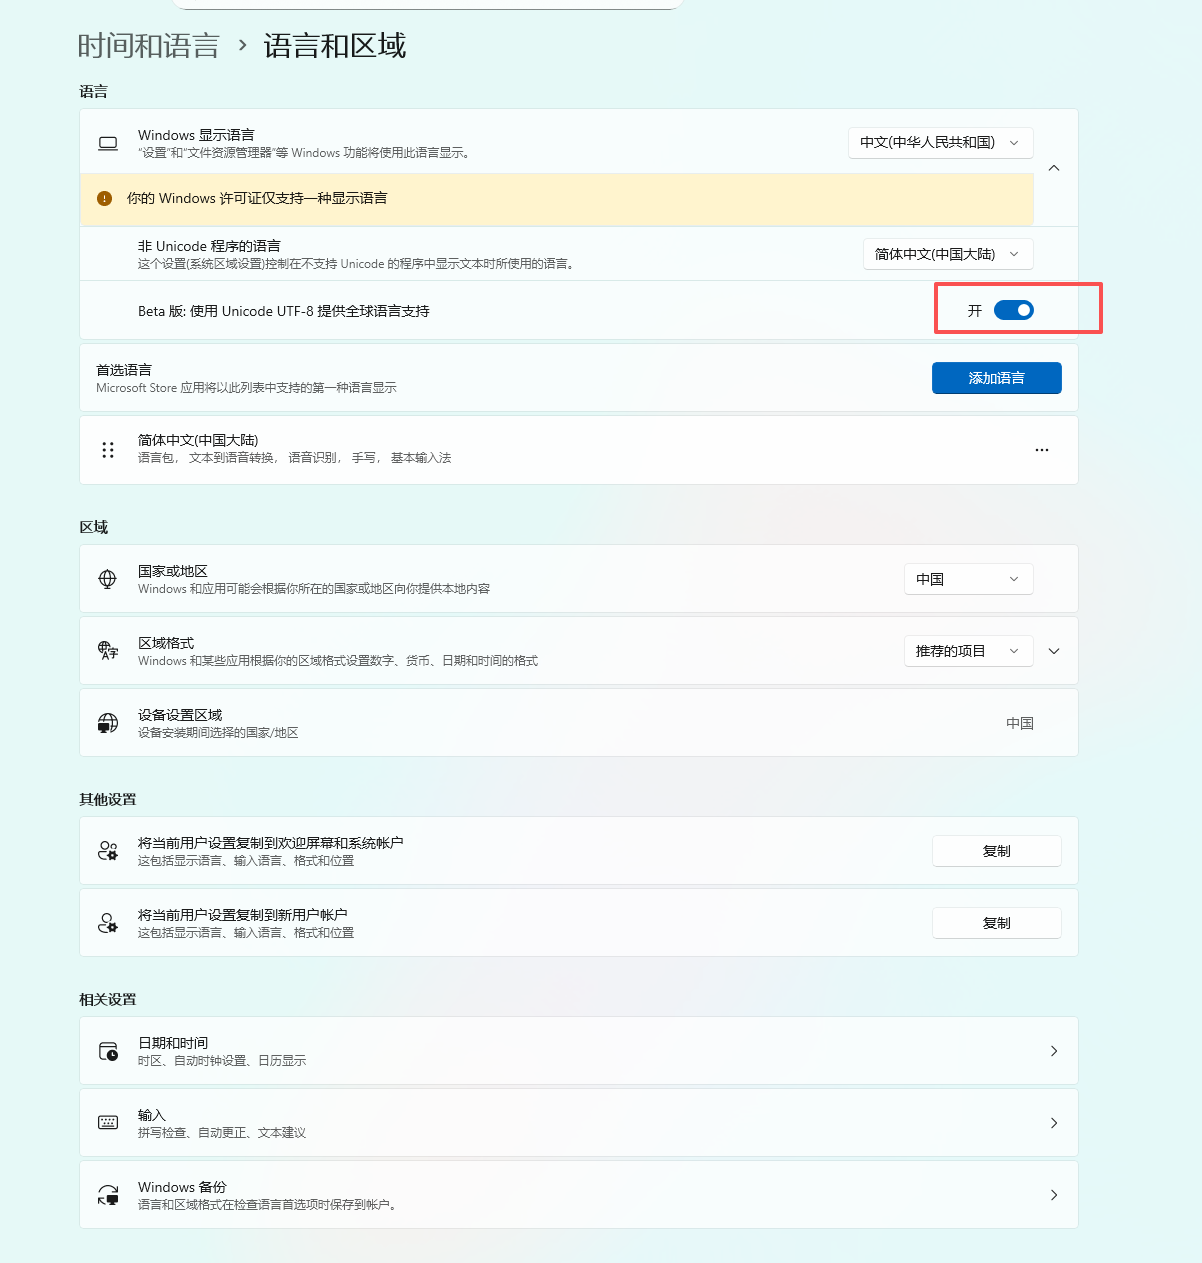Viewport: 1202px width, 1263px height.
Task: Open the 非 Unicode 程序的语言 dropdown
Action: click(x=948, y=254)
